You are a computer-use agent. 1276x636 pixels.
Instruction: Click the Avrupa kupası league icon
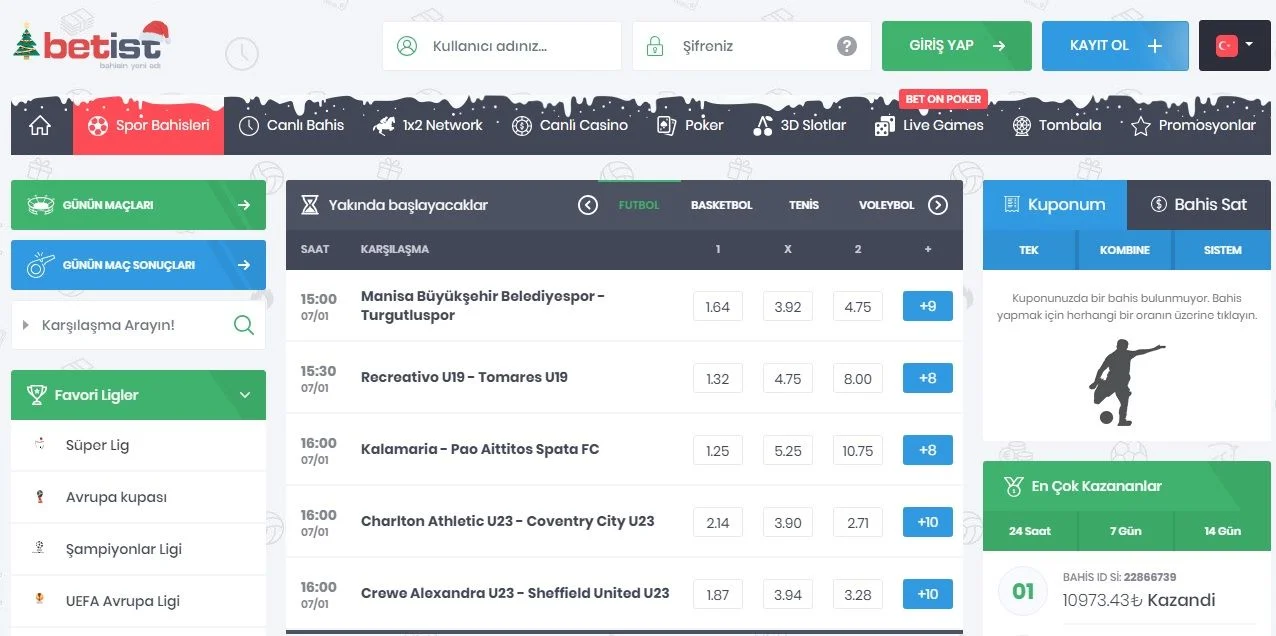click(39, 496)
